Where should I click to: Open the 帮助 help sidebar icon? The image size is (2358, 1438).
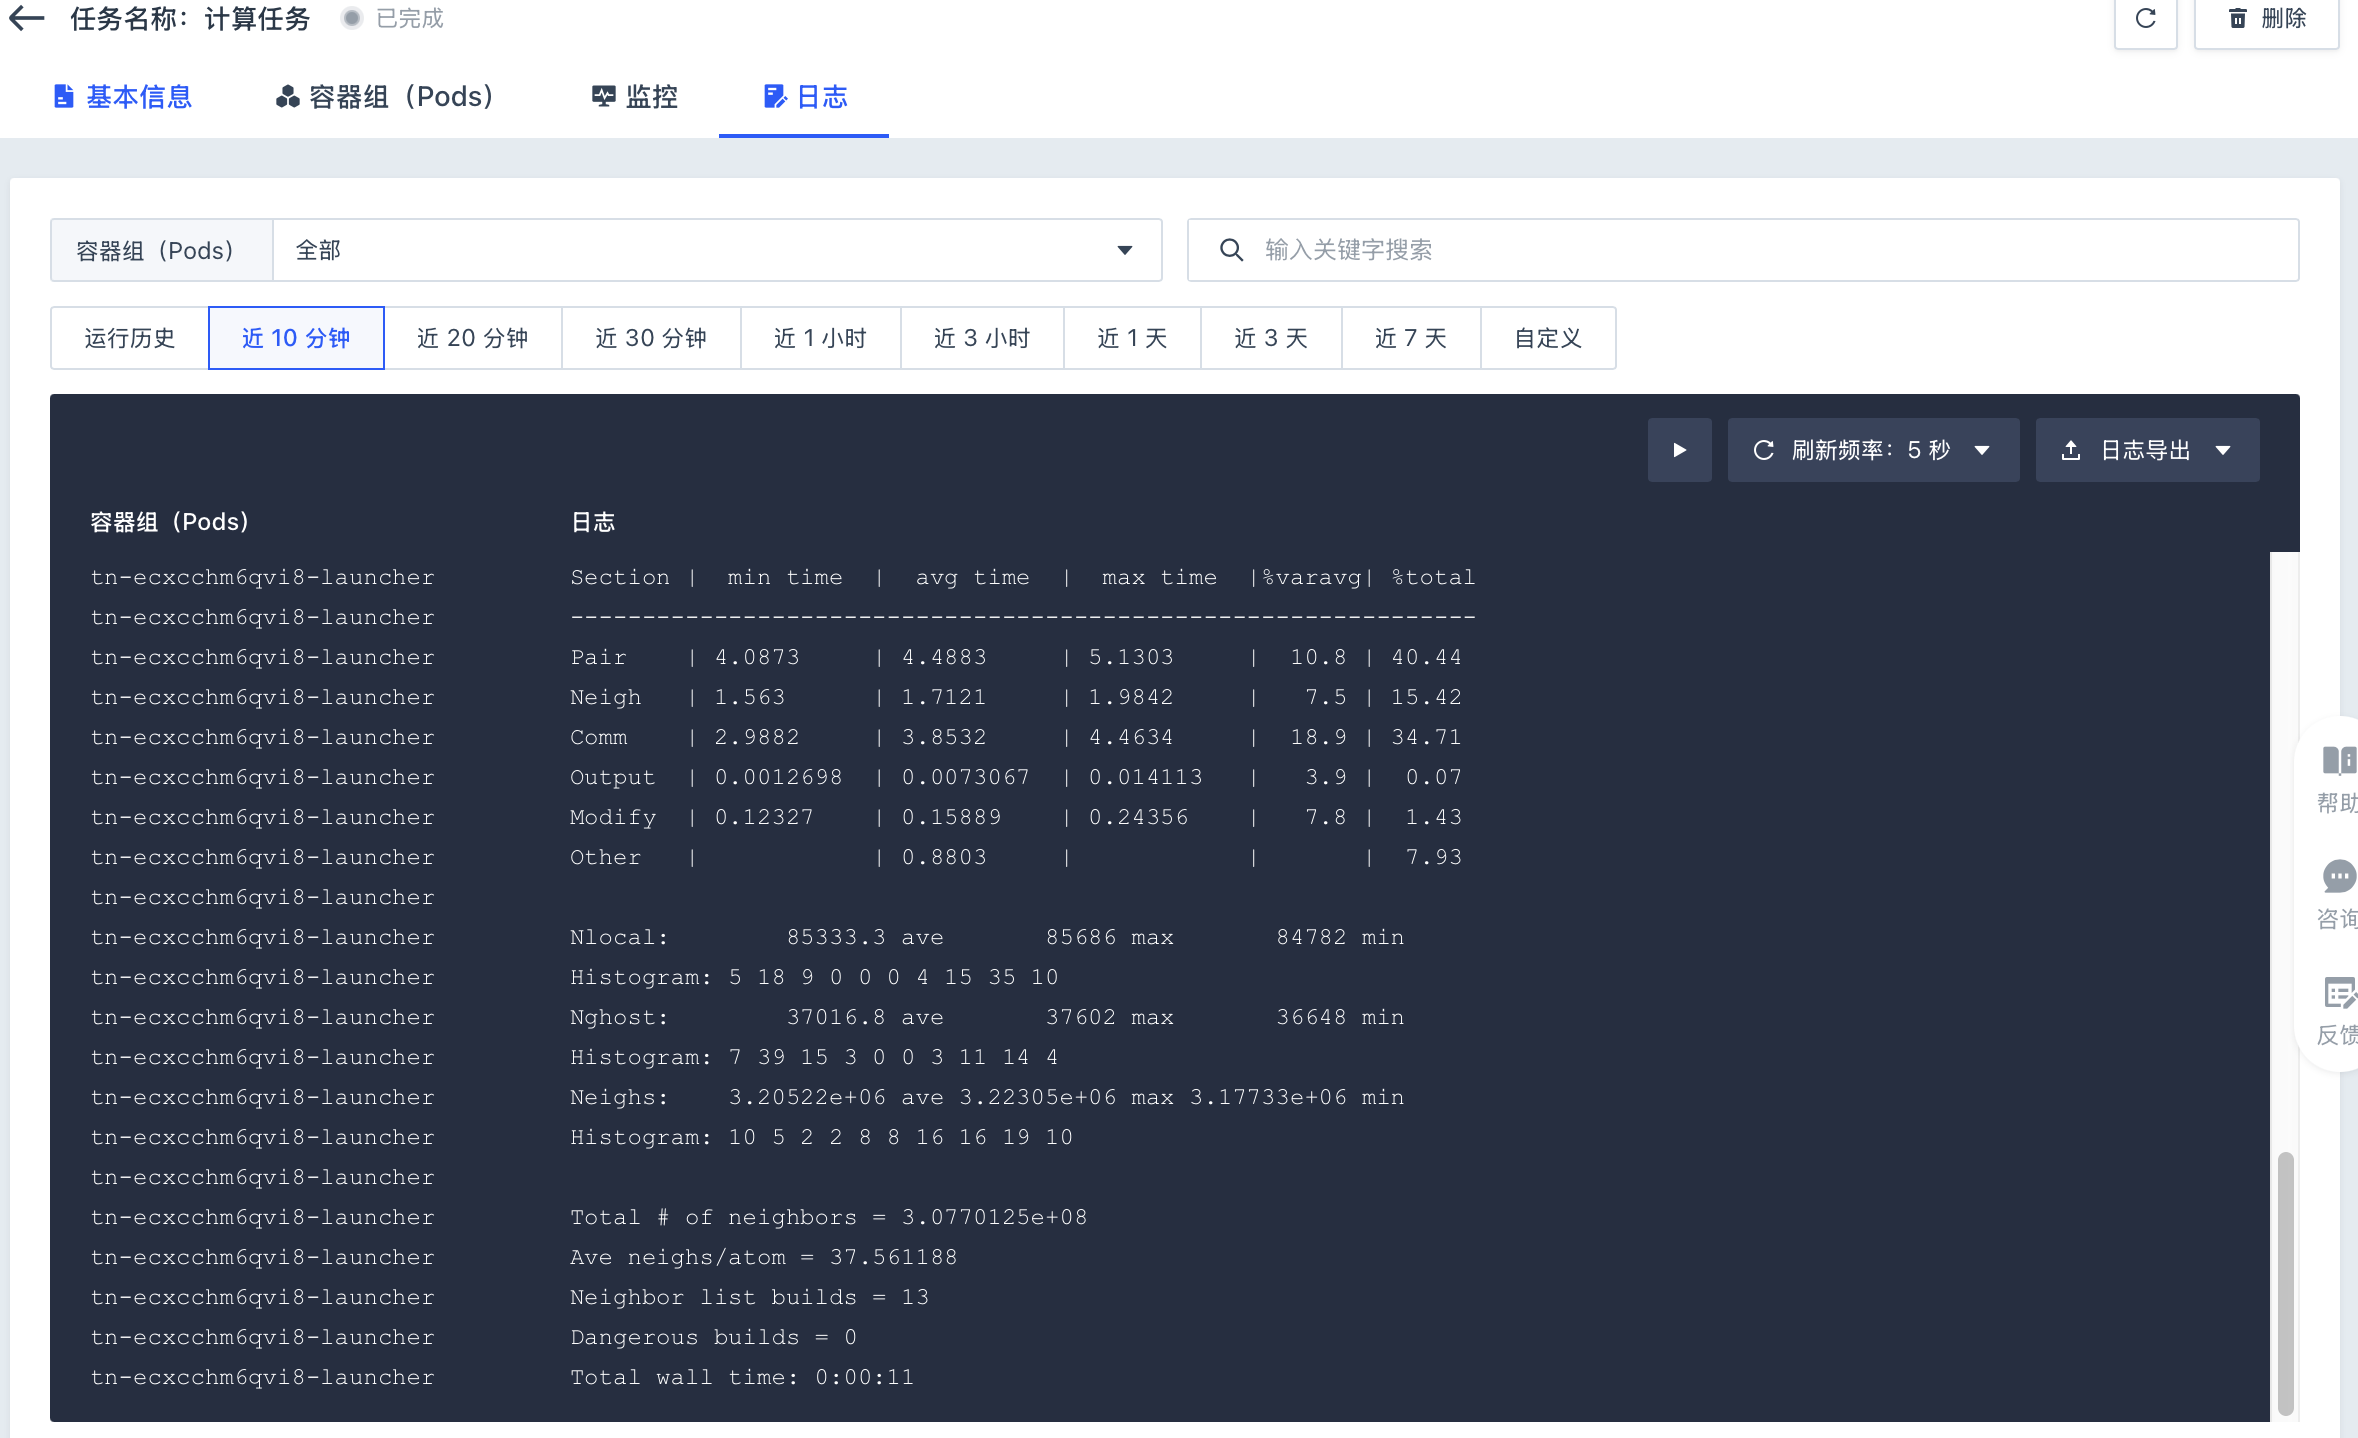pos(2338,778)
